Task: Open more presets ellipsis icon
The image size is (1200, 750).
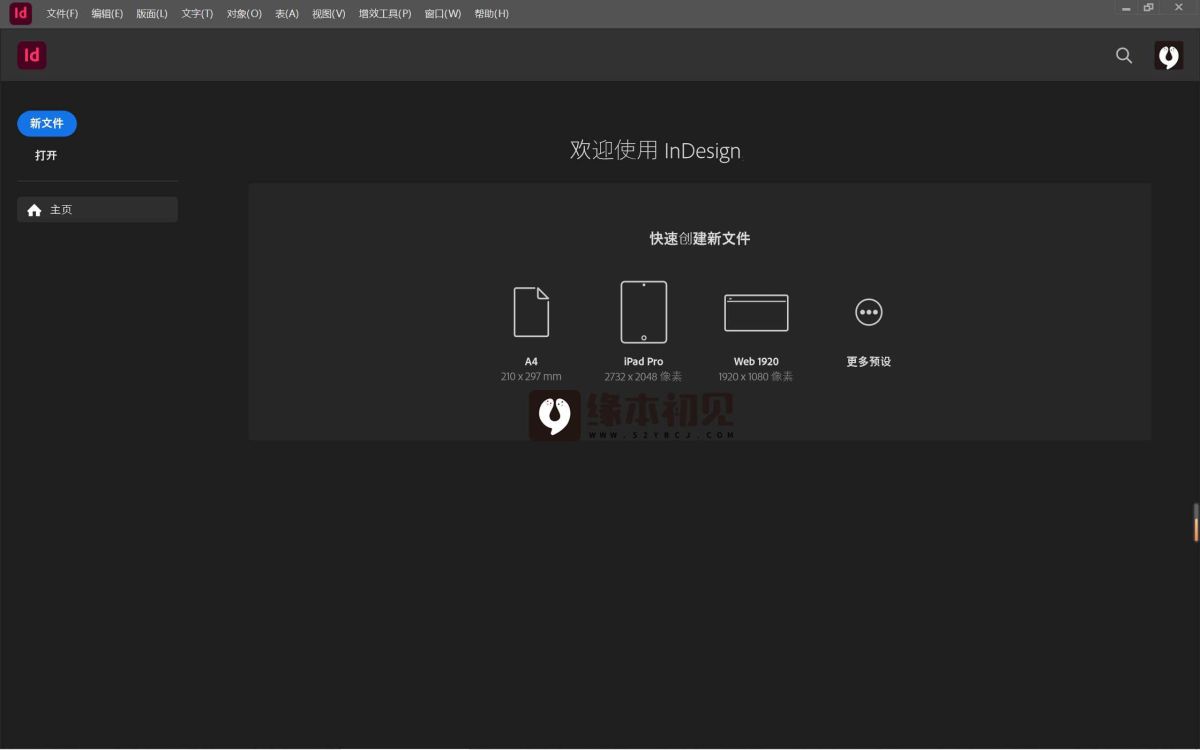Action: [x=868, y=312]
